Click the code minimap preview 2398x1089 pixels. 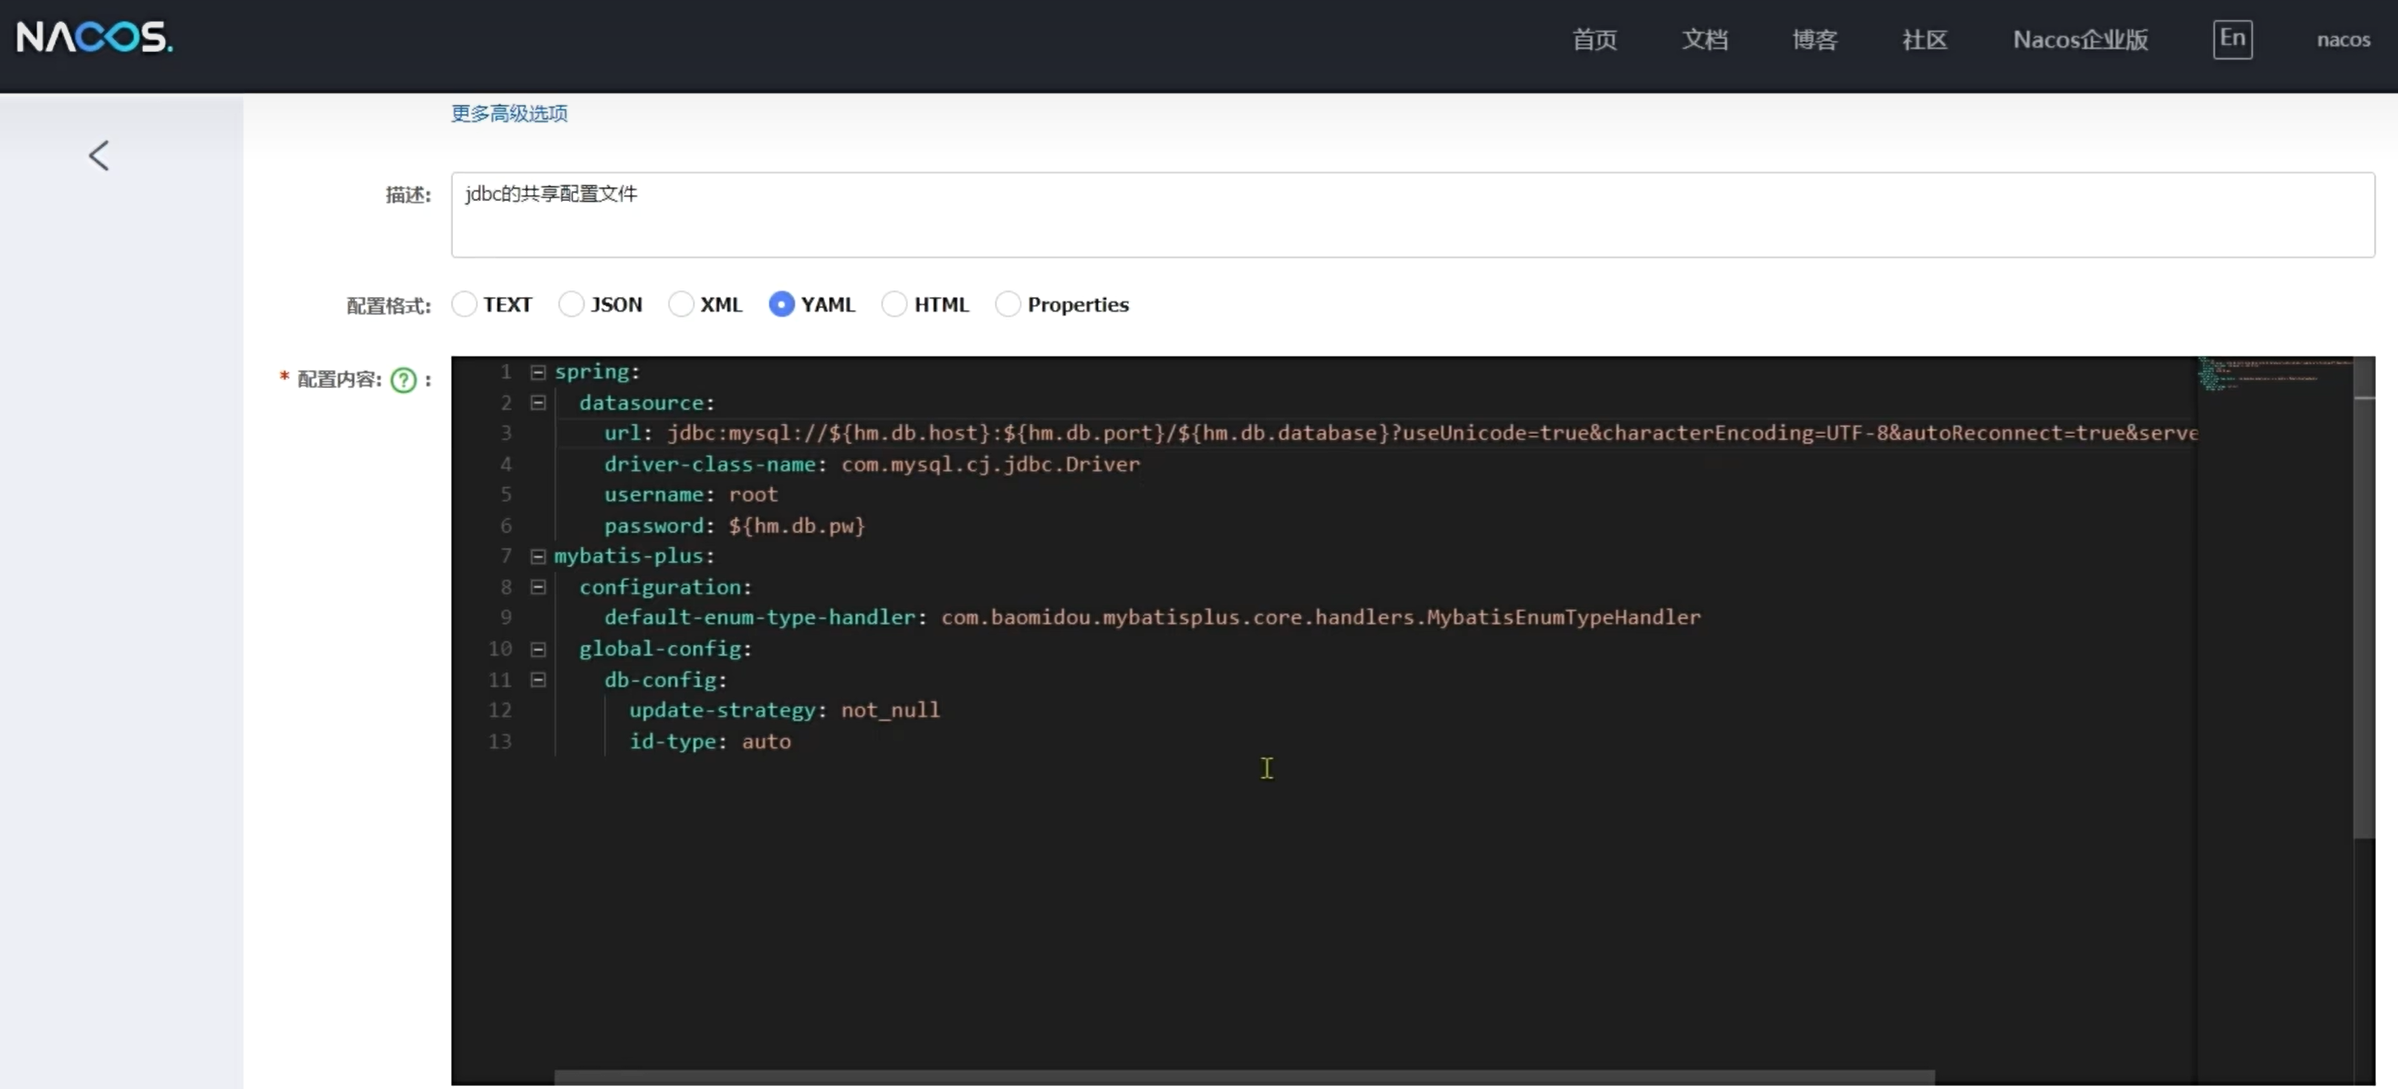pos(2272,376)
